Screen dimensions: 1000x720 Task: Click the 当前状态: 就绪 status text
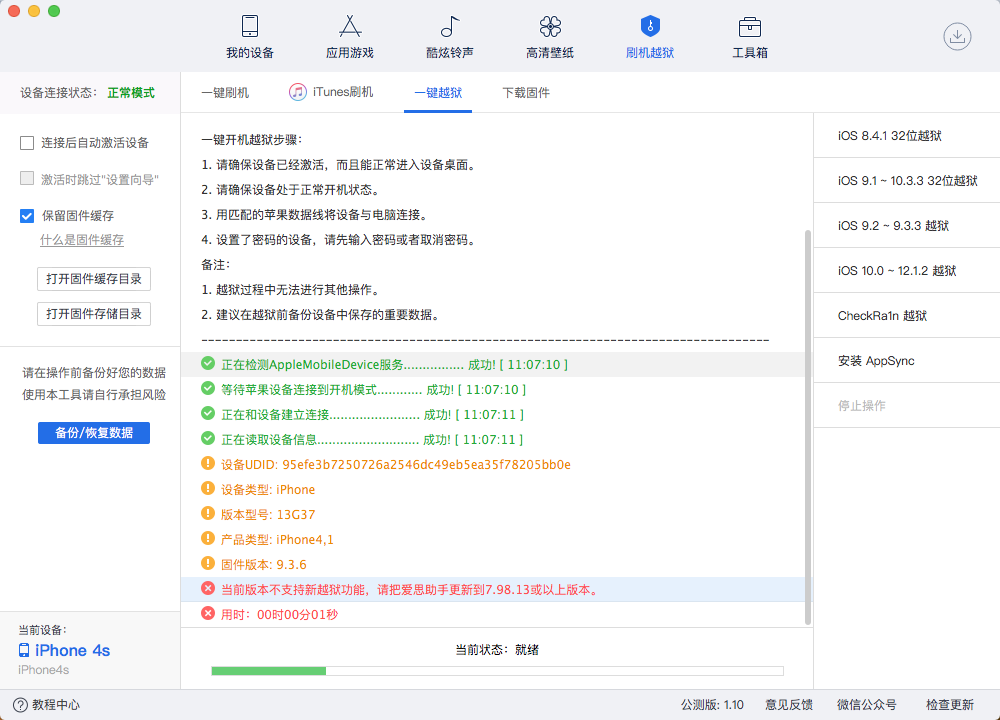point(497,650)
